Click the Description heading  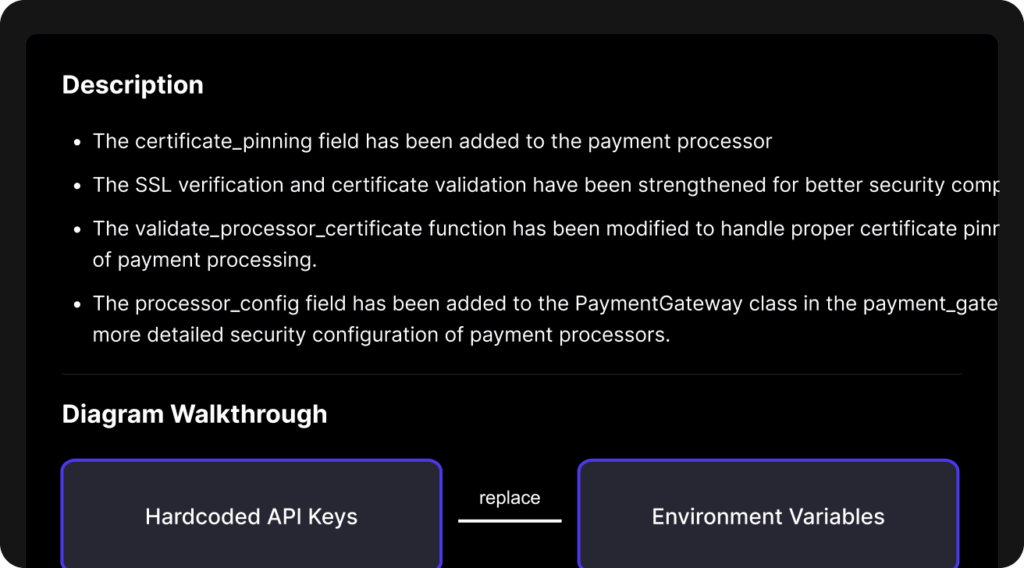point(133,85)
